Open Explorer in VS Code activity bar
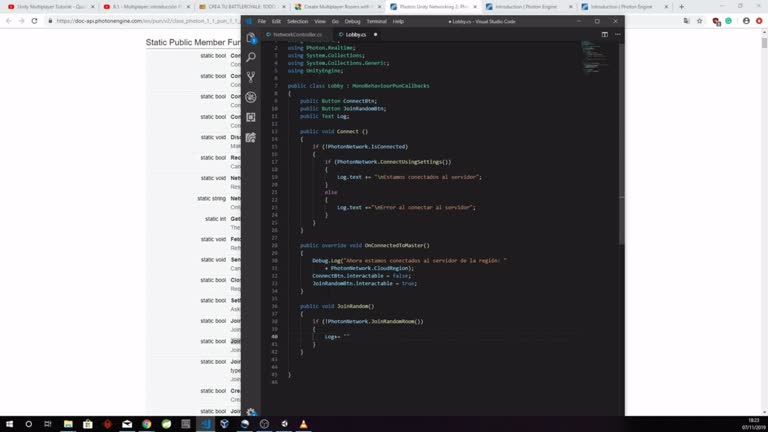 point(251,38)
